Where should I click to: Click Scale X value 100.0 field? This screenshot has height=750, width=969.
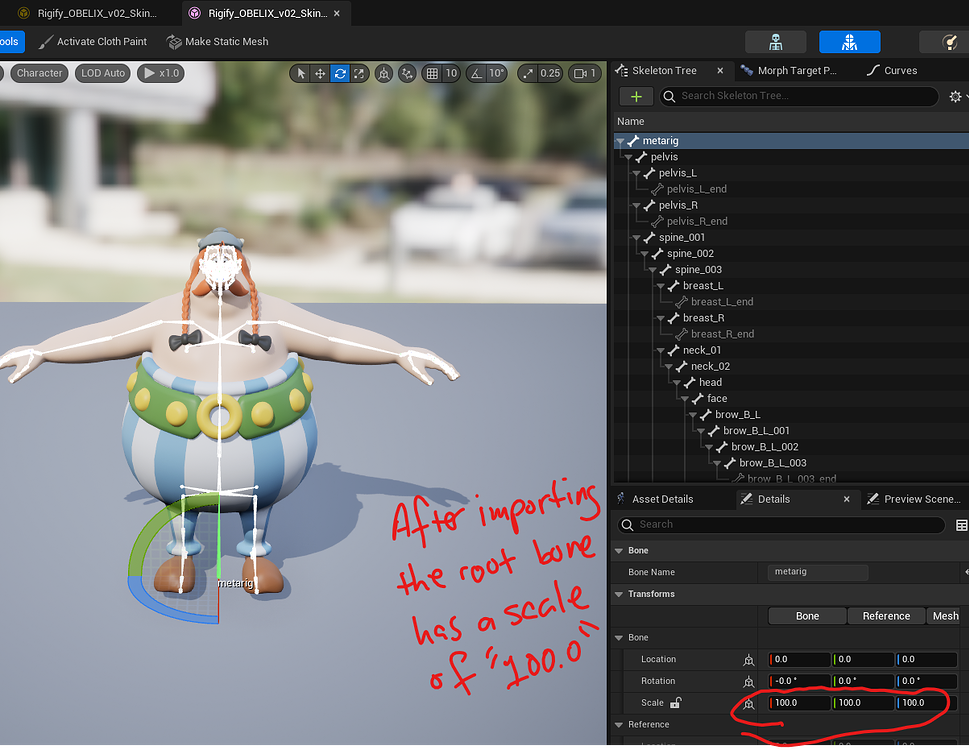[x=800, y=703]
